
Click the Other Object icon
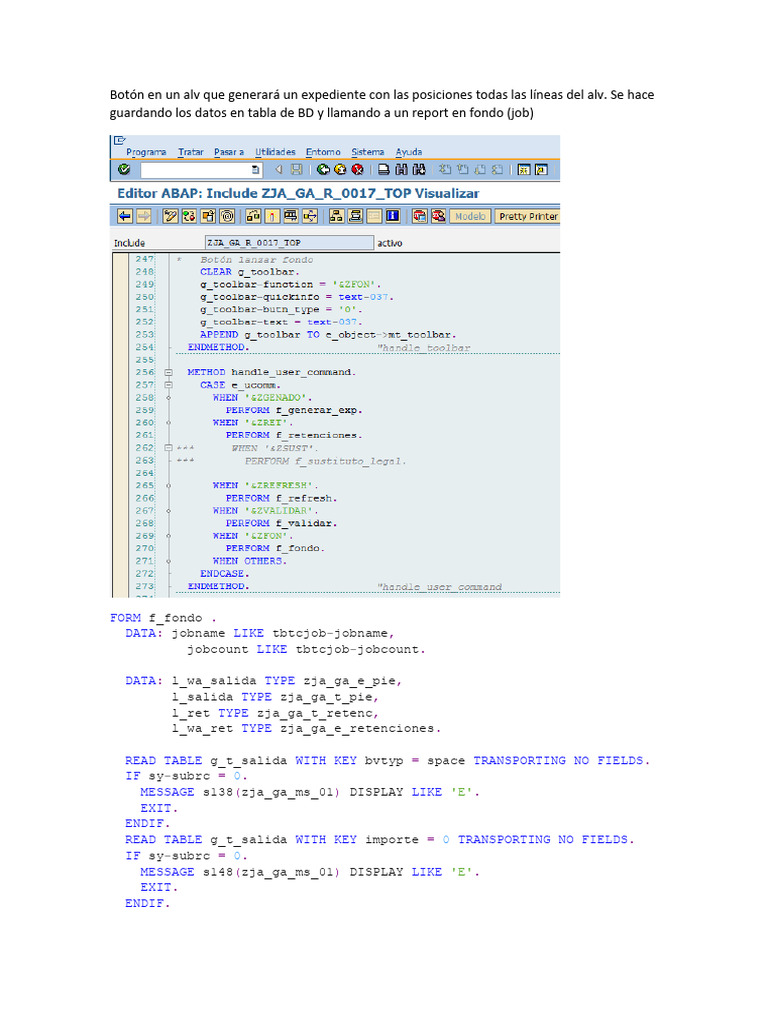pos(208,216)
